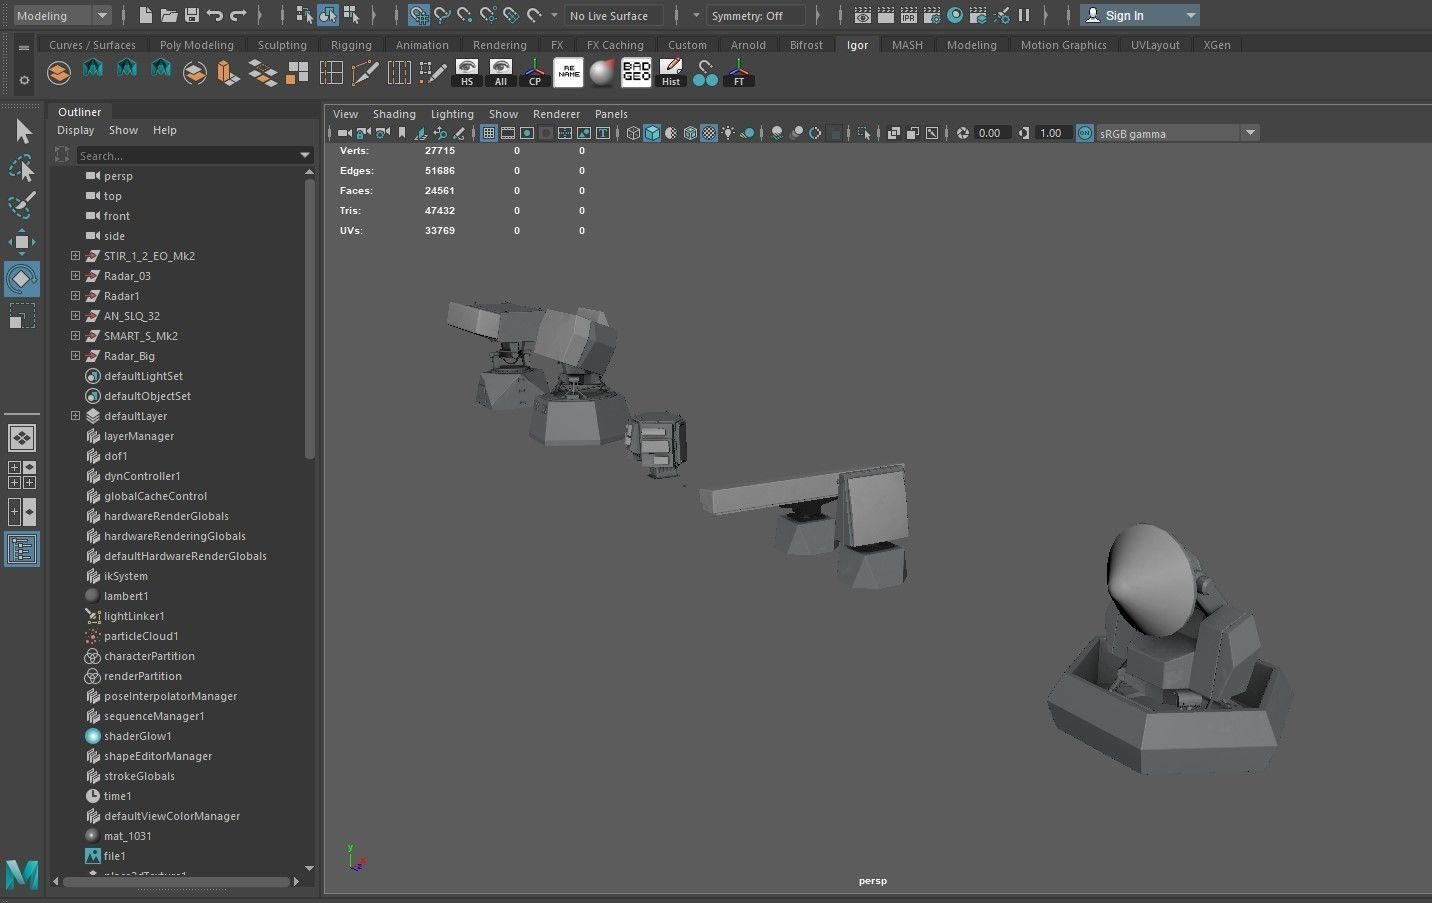Toggle Use All Lights bulb icon
Viewport: 1432px width, 903px height.
click(728, 133)
